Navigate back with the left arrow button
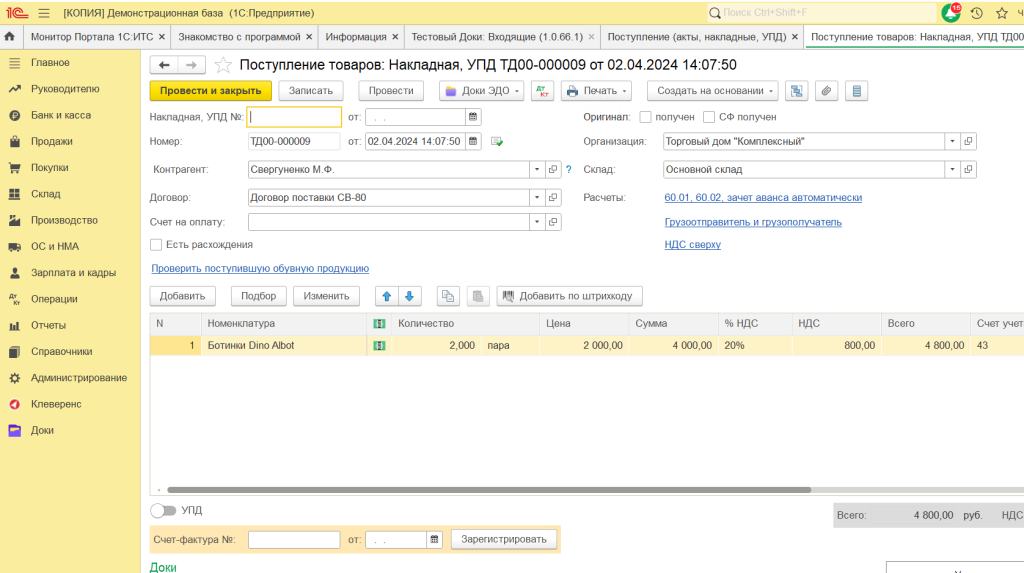Viewport: 1024px width, 573px height. tap(164, 65)
